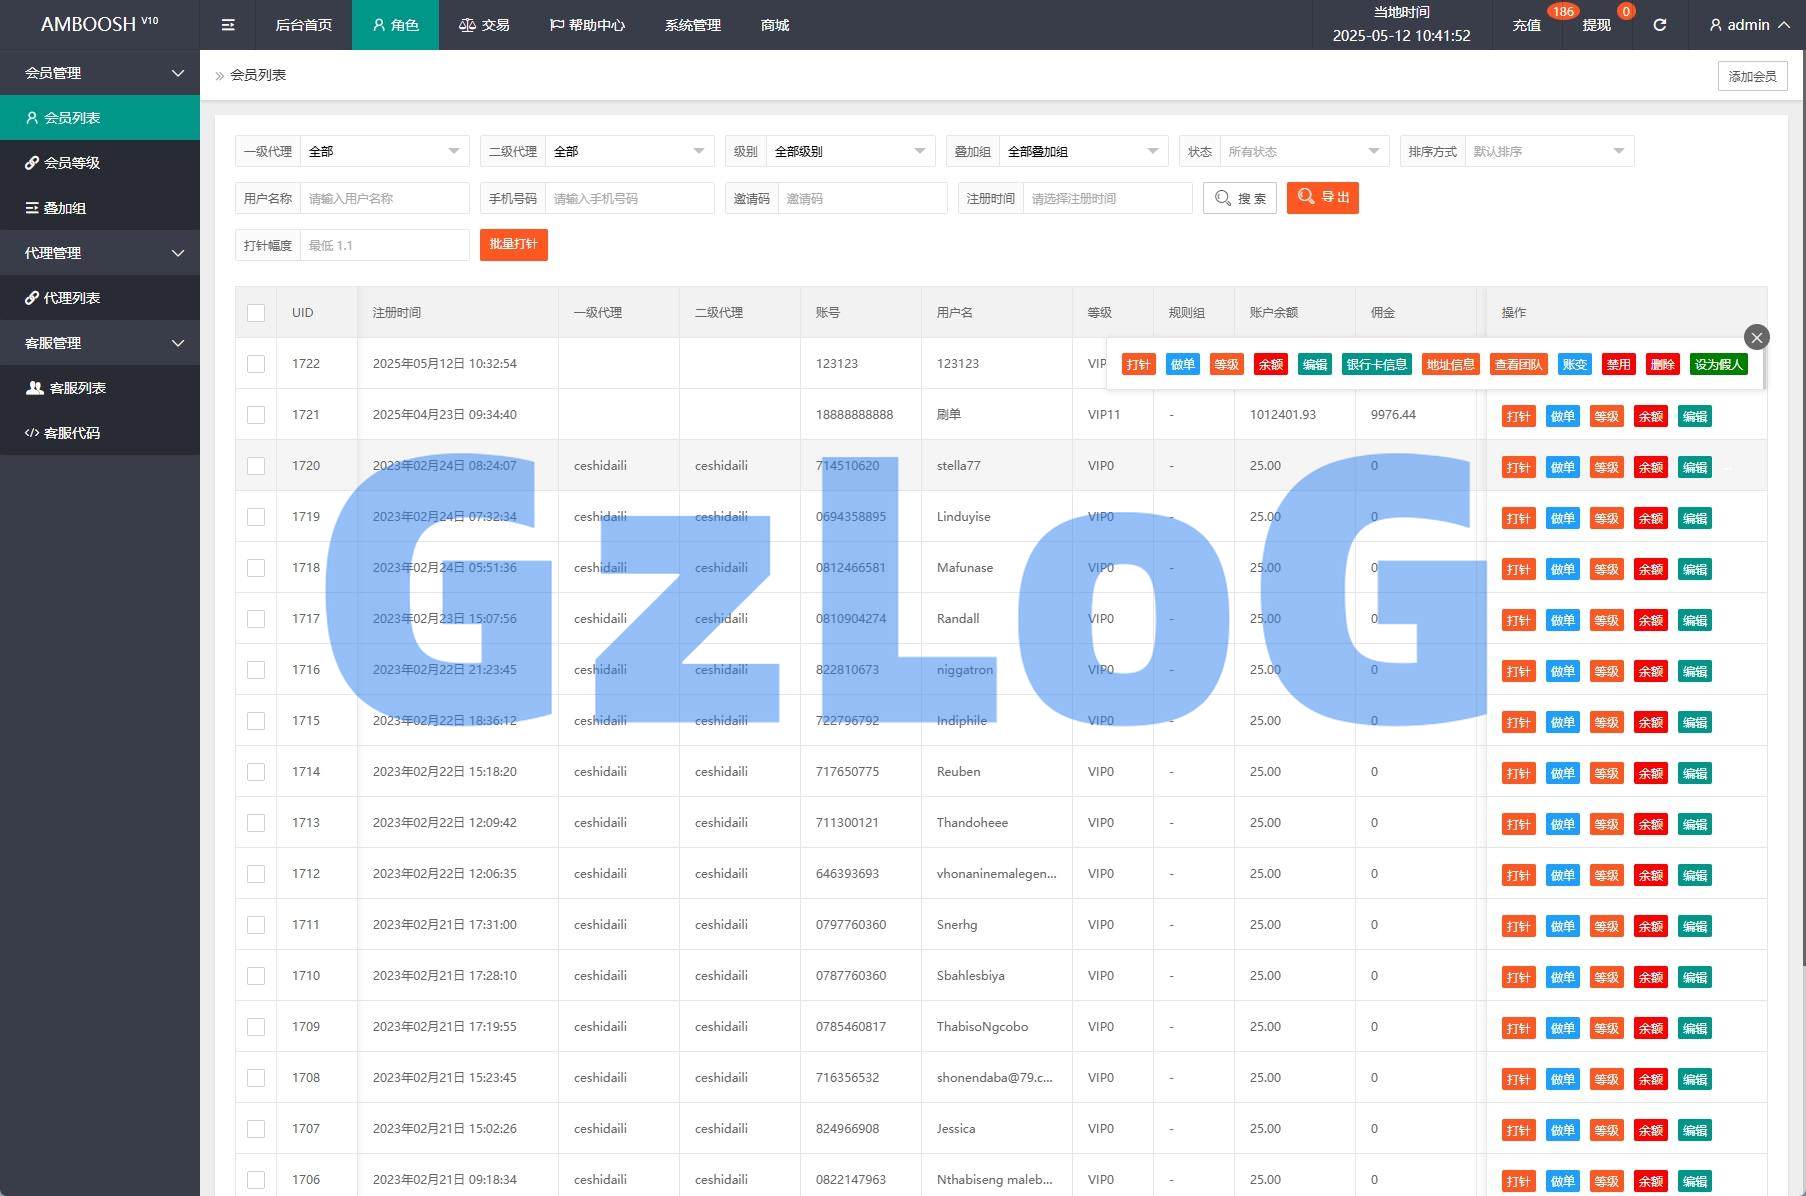Viewport: 1806px width, 1196px height.
Task: Open 代理列表 in the sidebar
Action: [x=72, y=298]
